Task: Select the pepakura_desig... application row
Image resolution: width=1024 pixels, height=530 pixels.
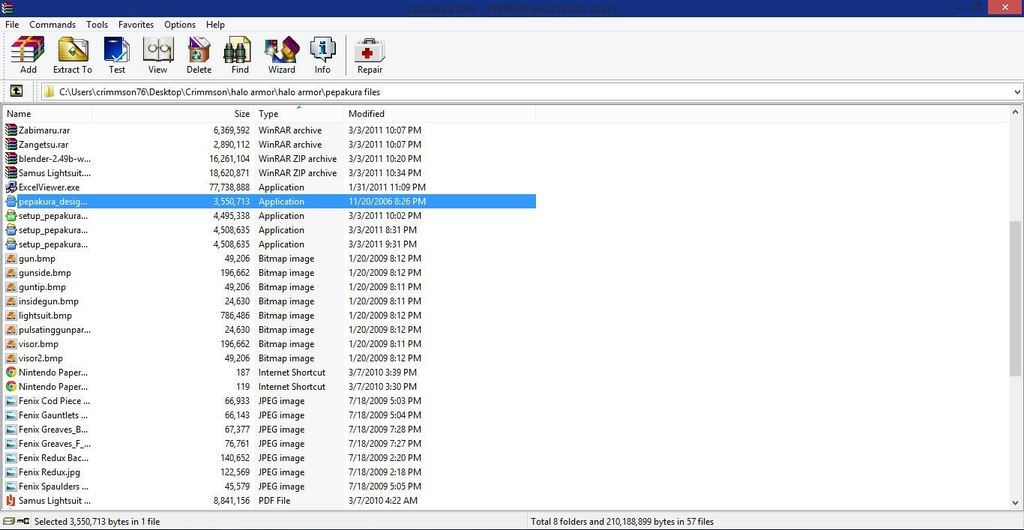Action: (270, 202)
